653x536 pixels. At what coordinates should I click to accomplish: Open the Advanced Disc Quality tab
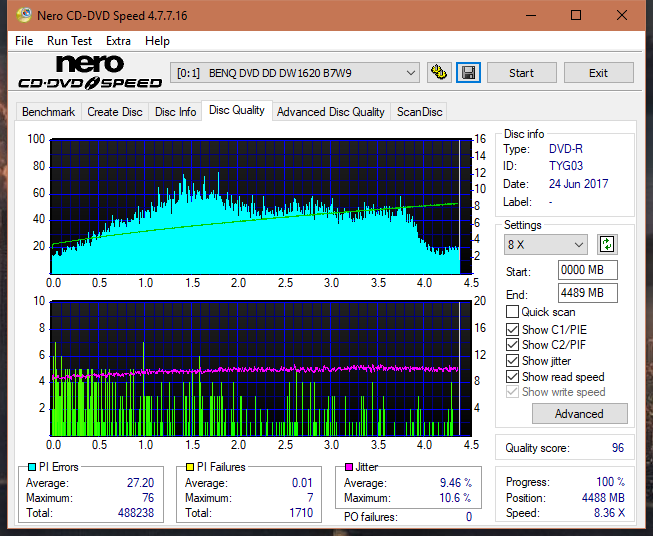(x=331, y=112)
